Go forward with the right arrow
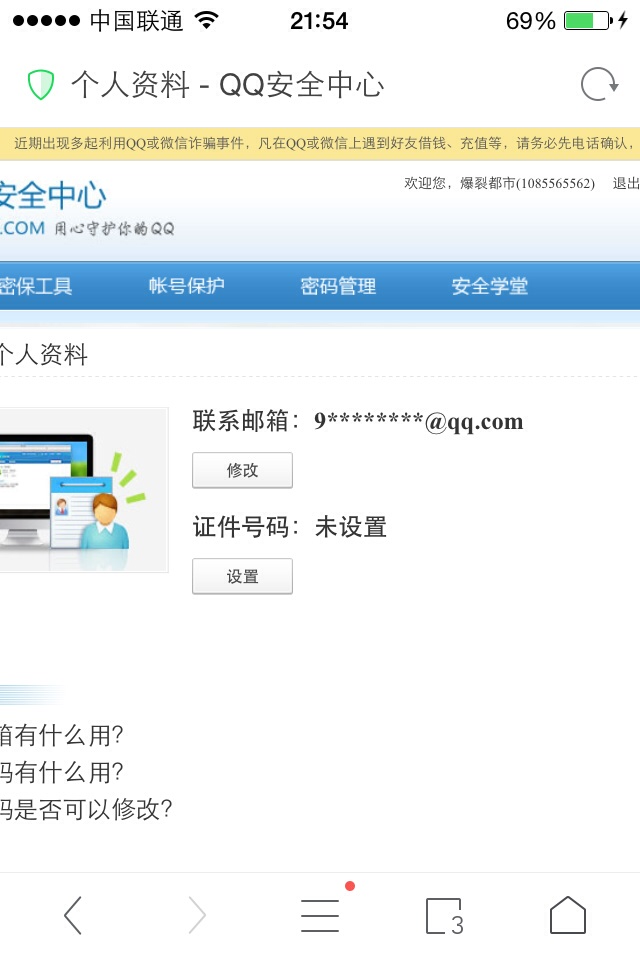640x960 pixels. (197, 915)
